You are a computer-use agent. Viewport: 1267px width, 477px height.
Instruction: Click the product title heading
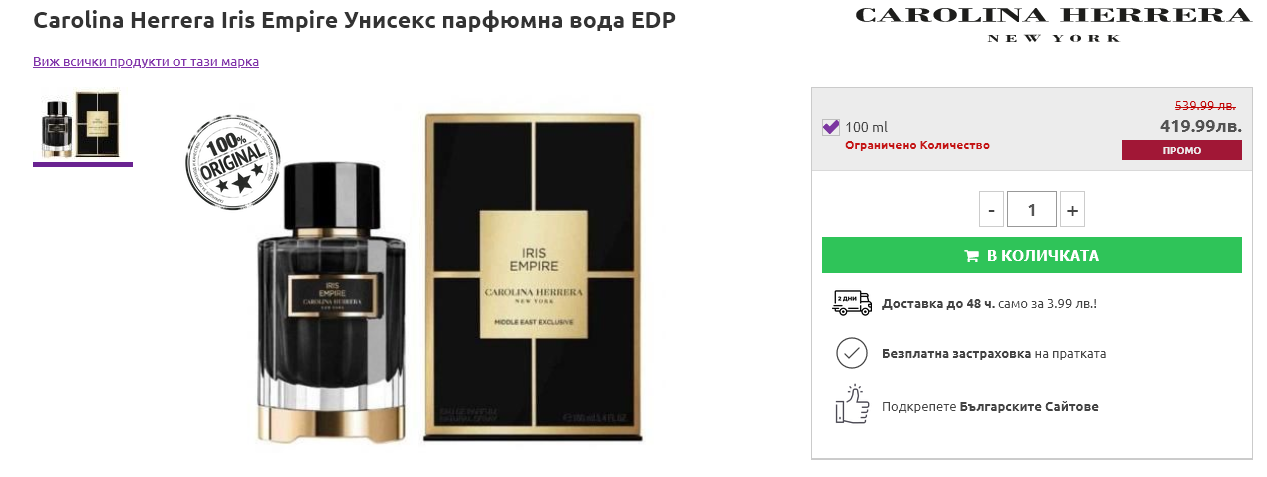click(354, 21)
